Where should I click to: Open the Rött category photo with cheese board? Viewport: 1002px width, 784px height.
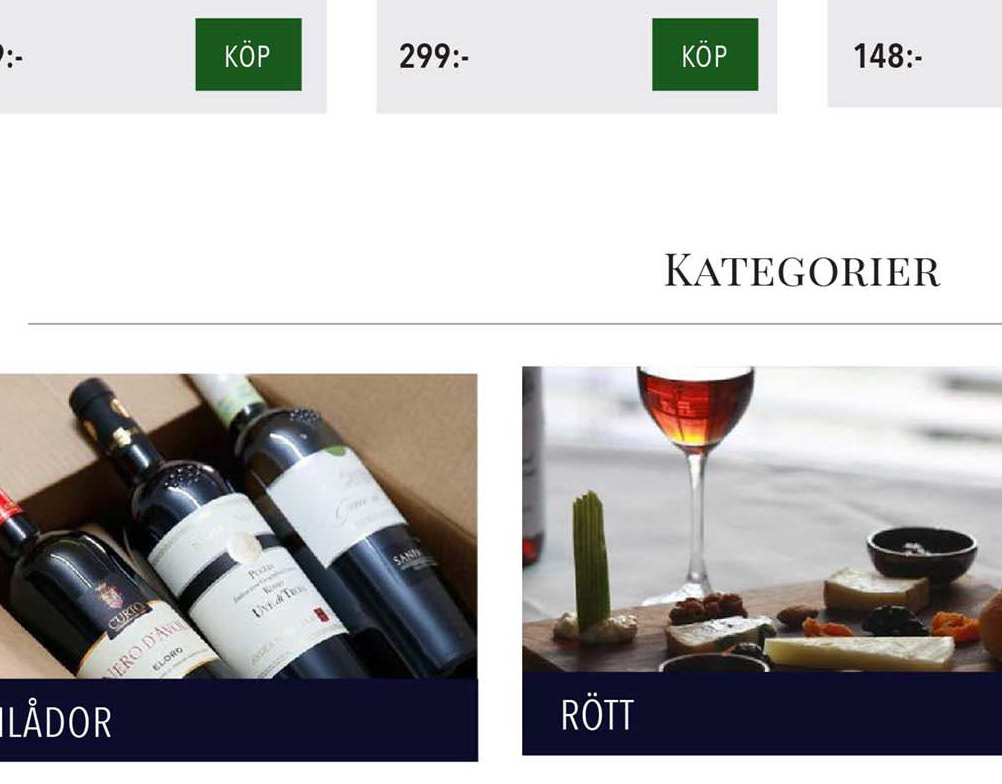pyautogui.click(x=762, y=519)
